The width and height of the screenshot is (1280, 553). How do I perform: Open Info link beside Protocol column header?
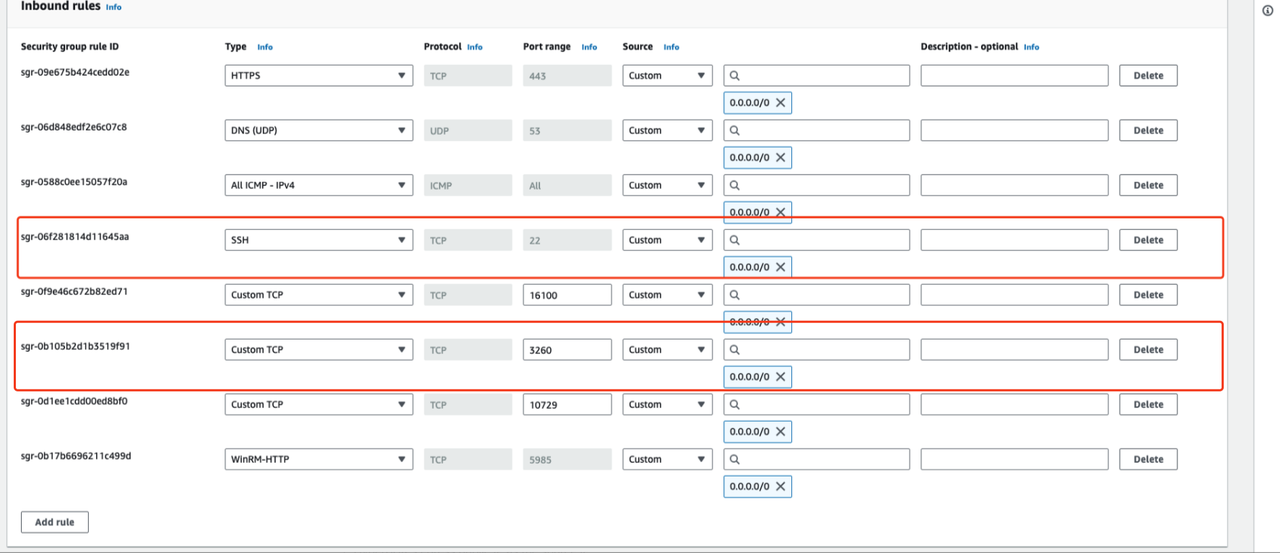475,47
